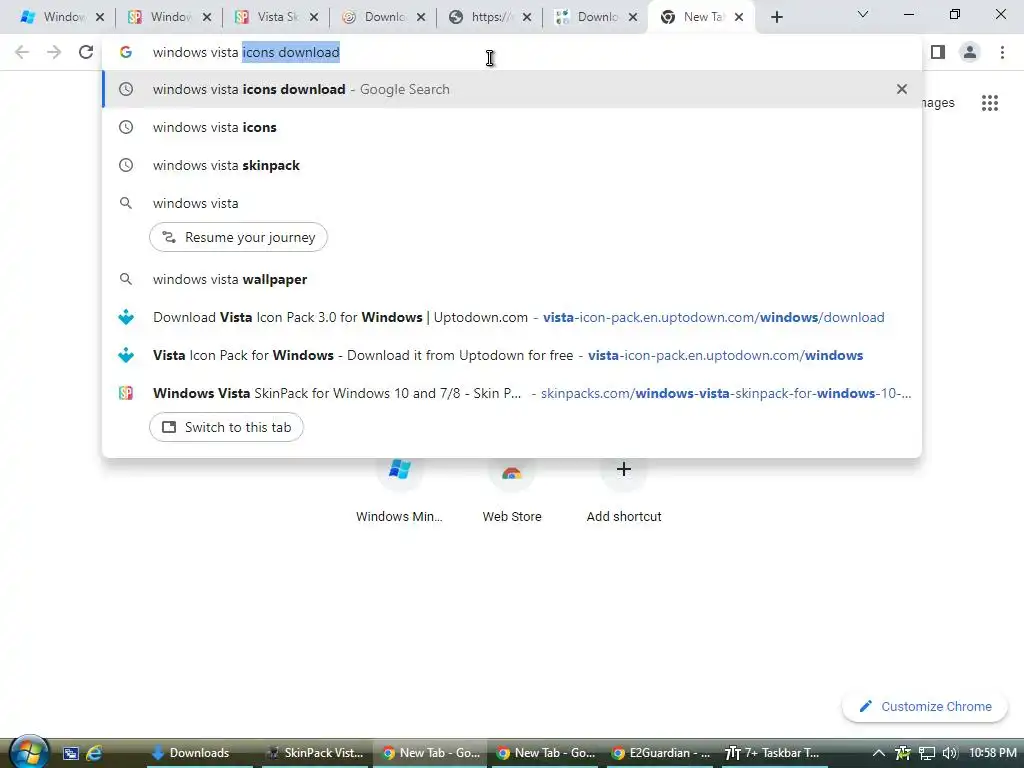
Task: Select the 'windows vista icons' history suggestion
Action: pyautogui.click(x=513, y=127)
